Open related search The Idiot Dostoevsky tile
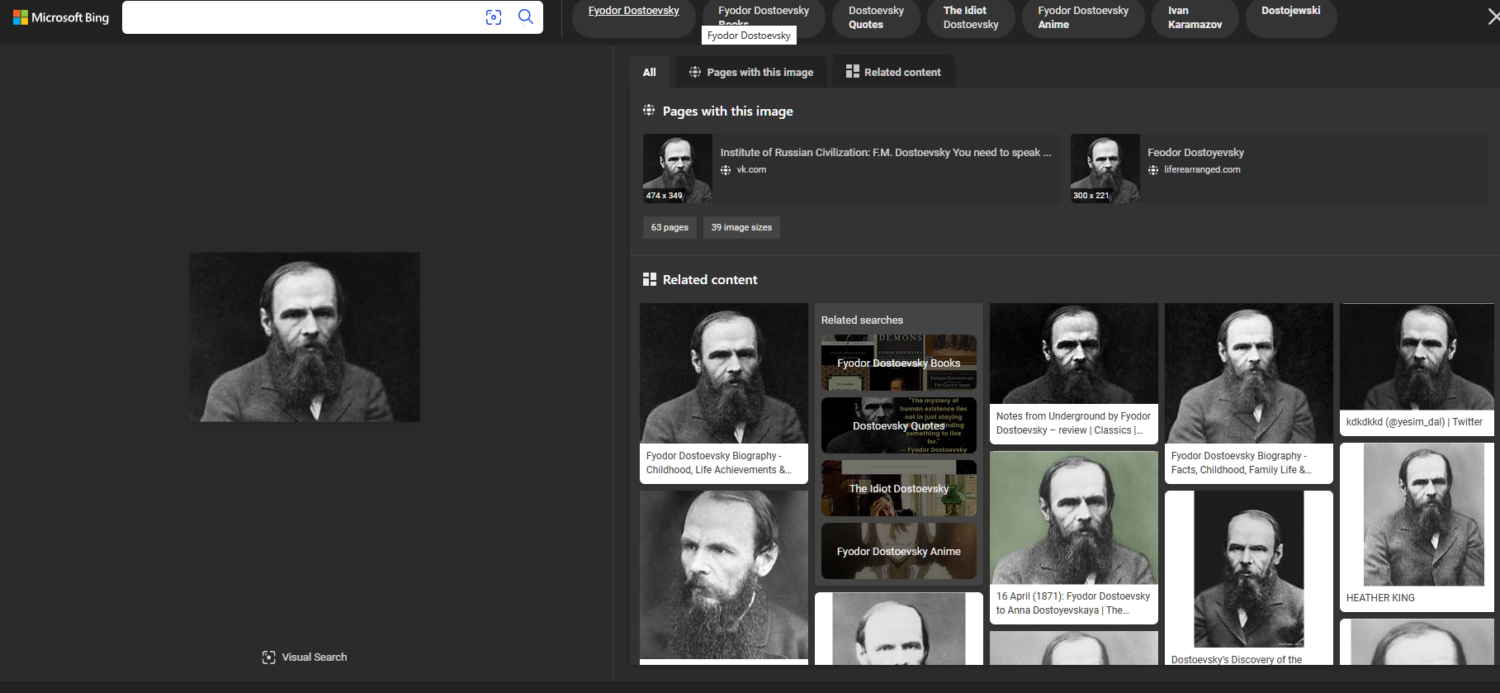 [898, 488]
